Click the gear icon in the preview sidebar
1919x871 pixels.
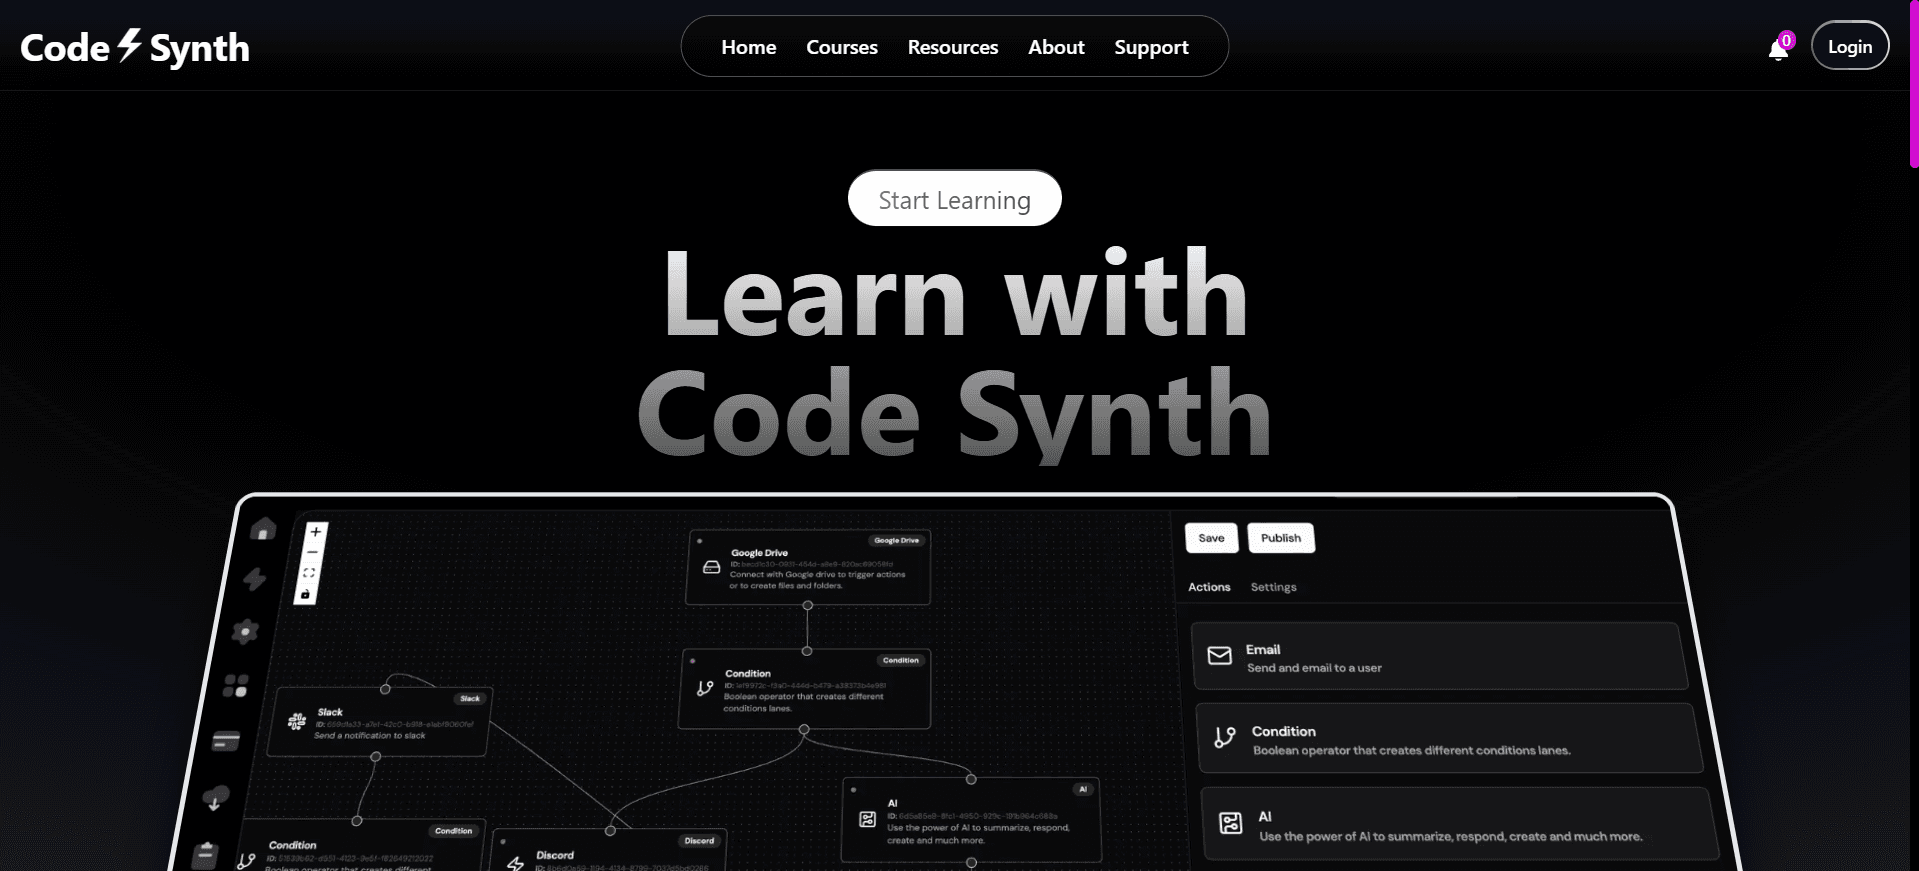tap(245, 631)
